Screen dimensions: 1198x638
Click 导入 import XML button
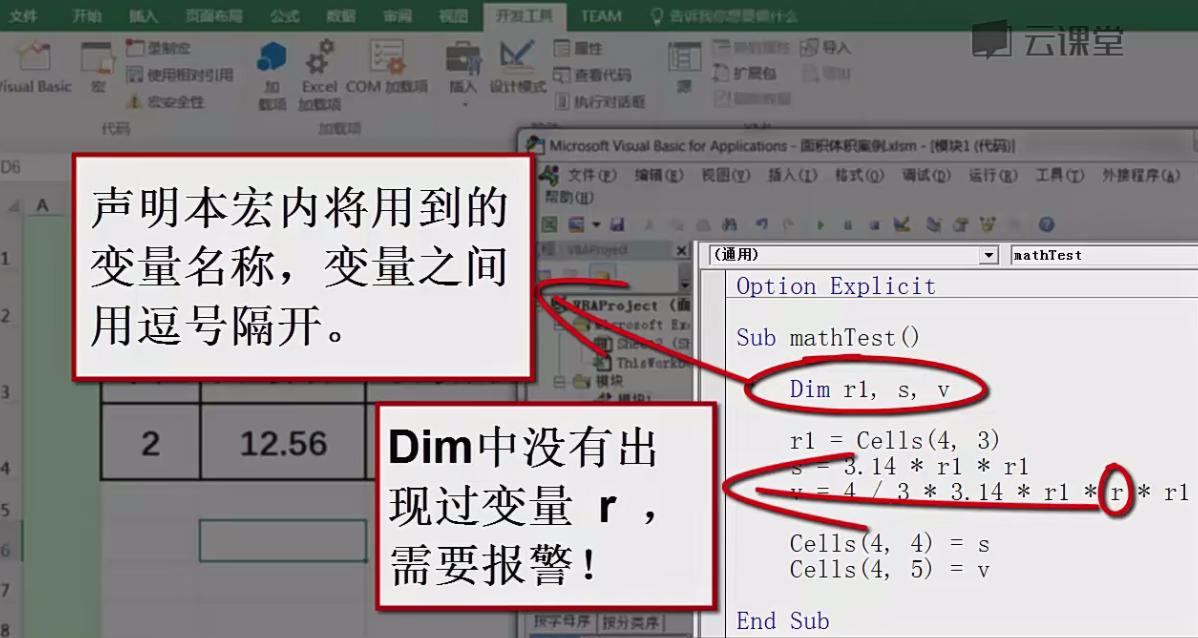click(x=825, y=48)
